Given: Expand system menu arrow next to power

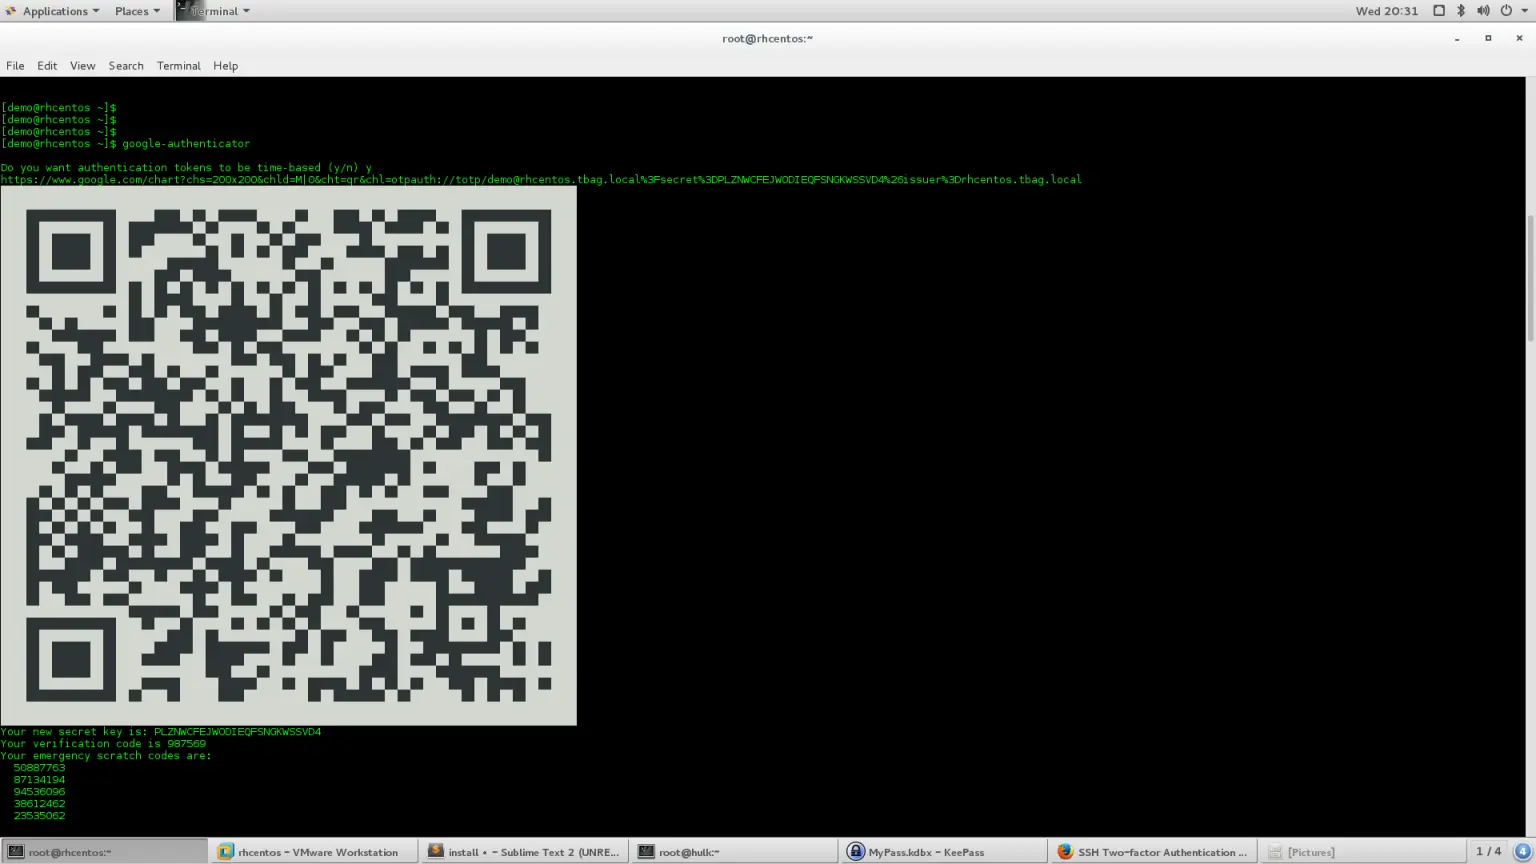Looking at the screenshot, I should pyautogui.click(x=1524, y=11).
